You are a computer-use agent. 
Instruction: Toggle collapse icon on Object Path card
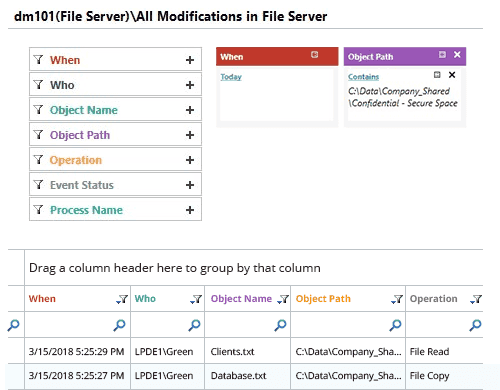pyautogui.click(x=442, y=55)
